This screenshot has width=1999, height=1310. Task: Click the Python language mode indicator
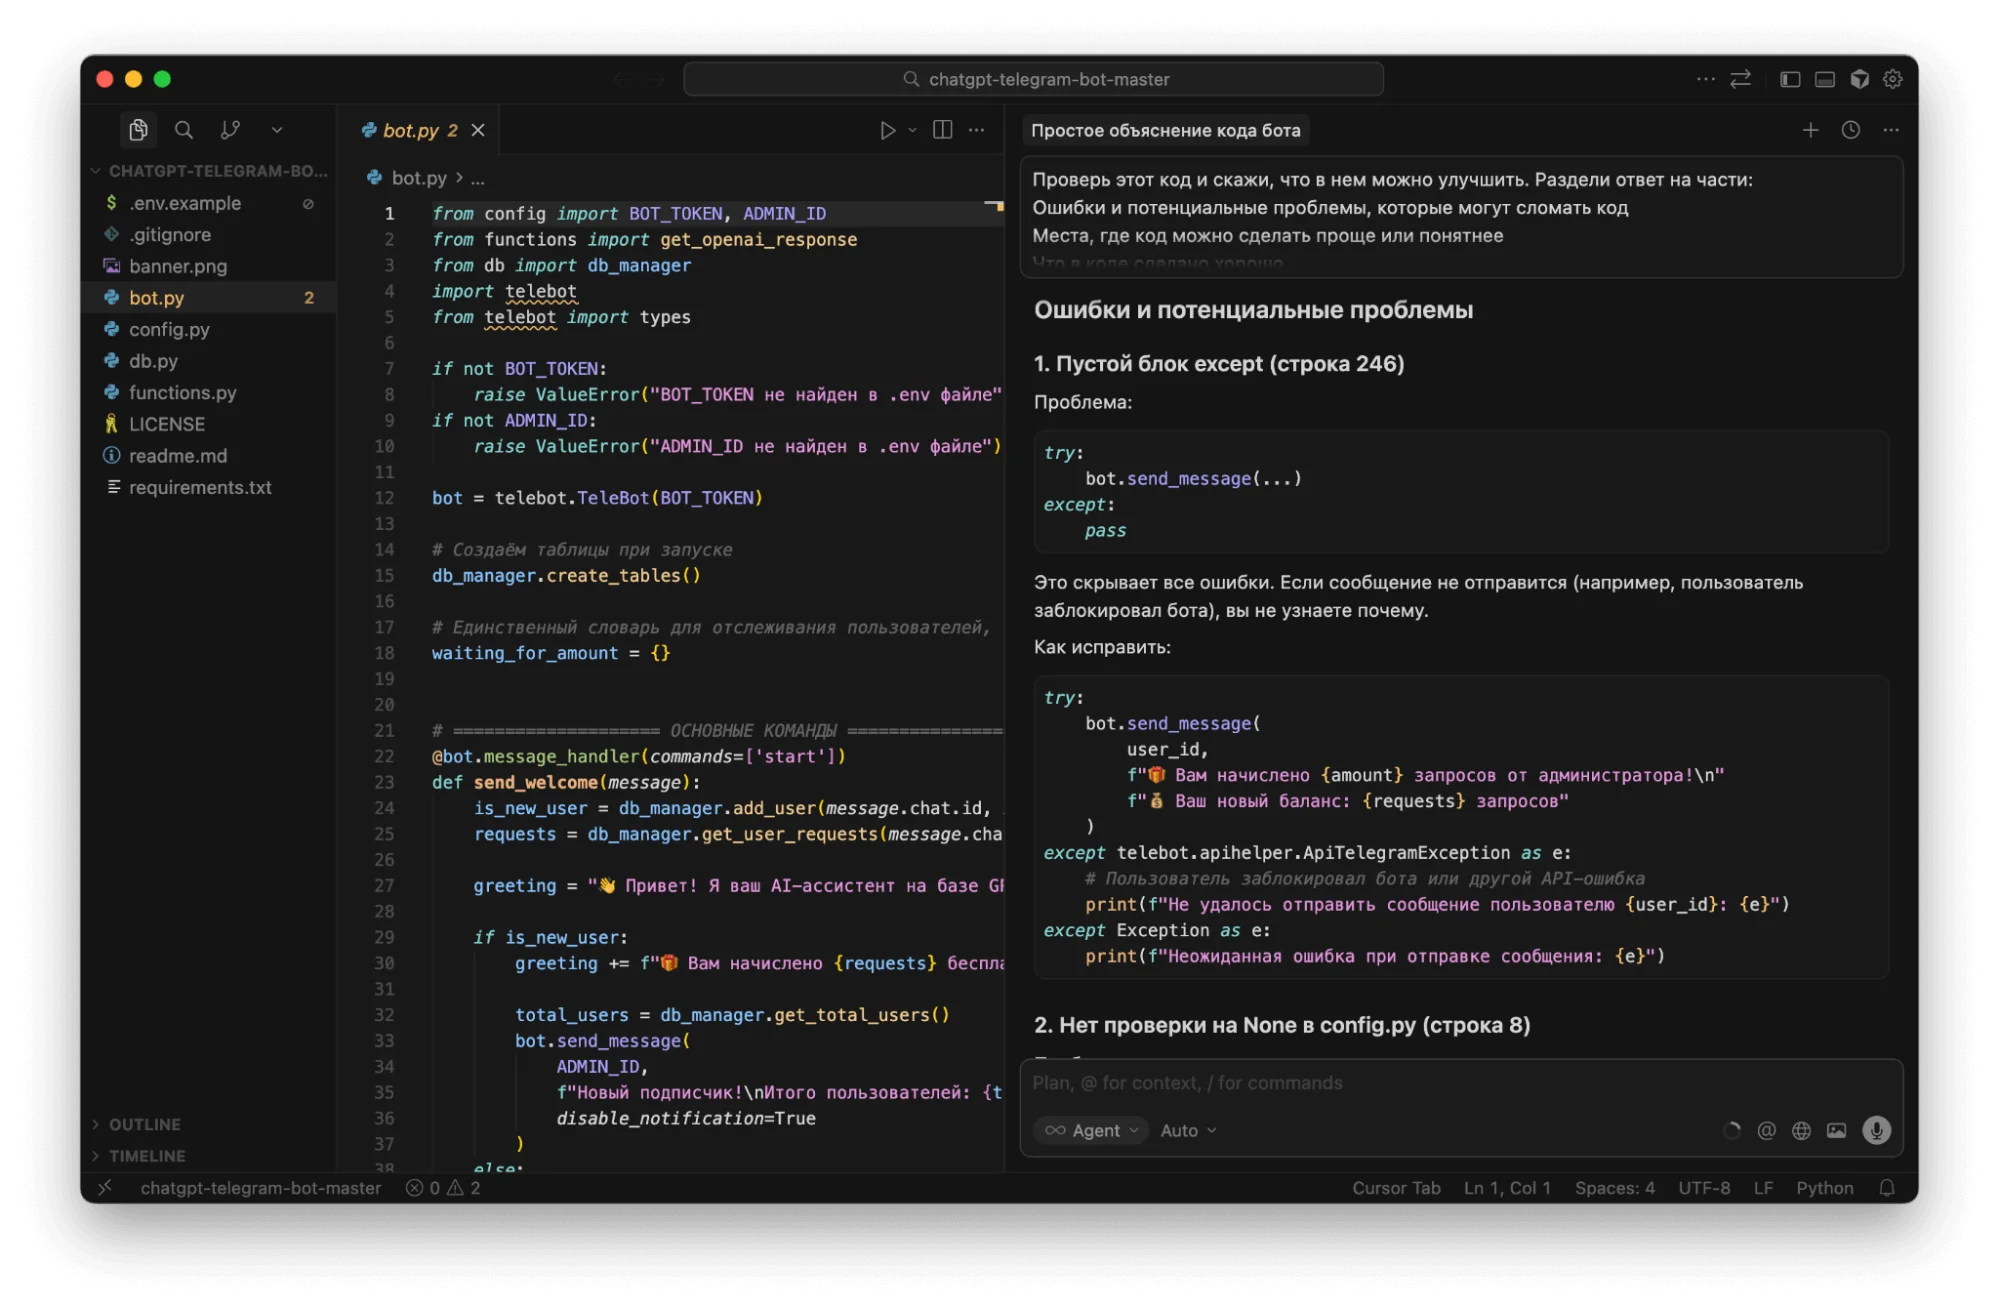(1824, 1188)
